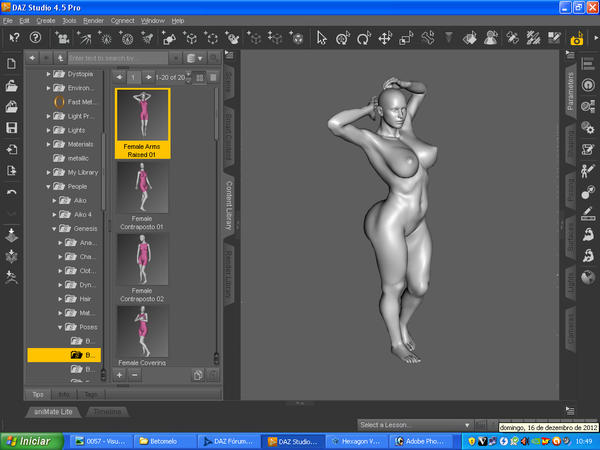Click the Windows Iniciar start button
This screenshot has width=600, height=450.
pos(28,440)
